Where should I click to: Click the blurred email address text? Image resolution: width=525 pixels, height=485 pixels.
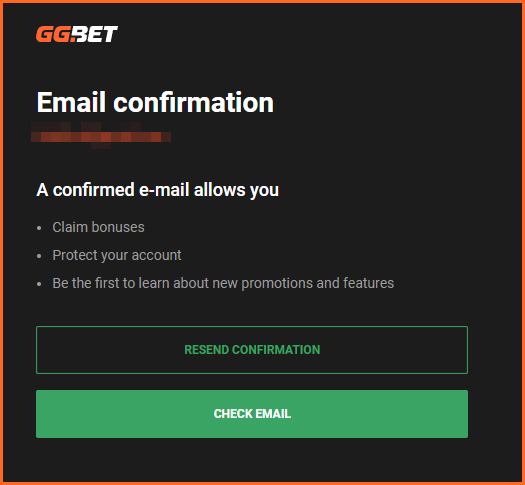(101, 135)
